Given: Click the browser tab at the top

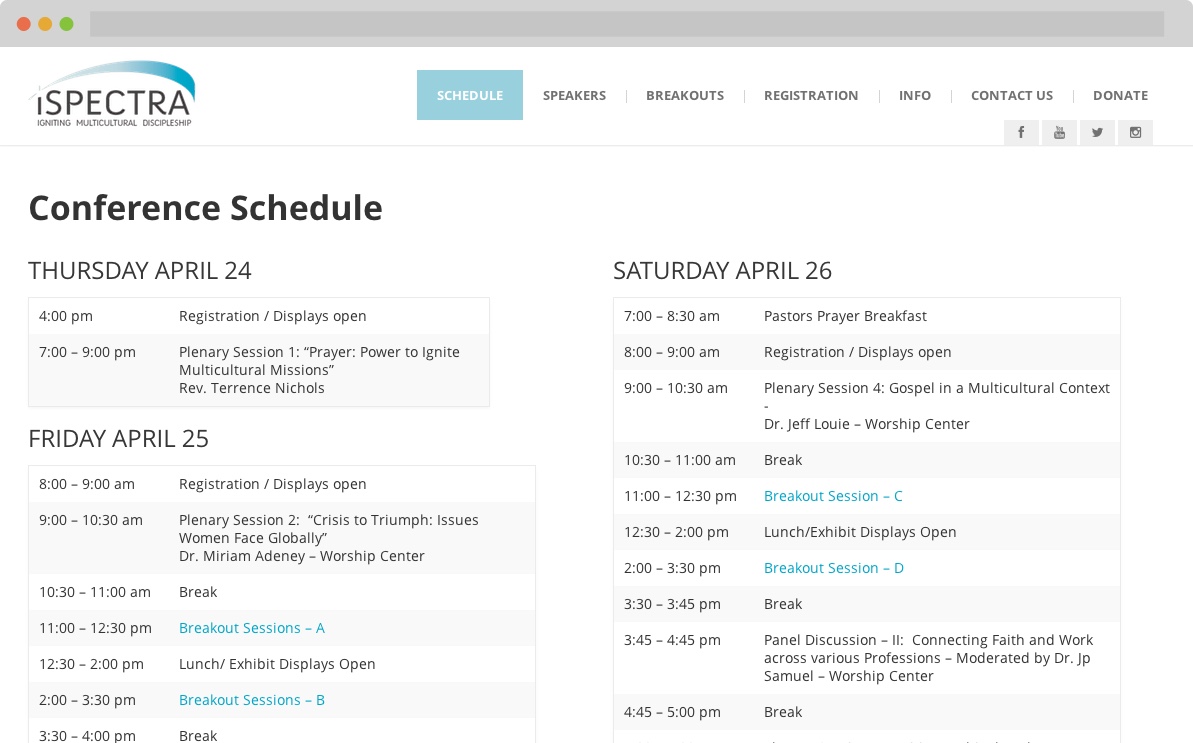Looking at the screenshot, I should 625,23.
